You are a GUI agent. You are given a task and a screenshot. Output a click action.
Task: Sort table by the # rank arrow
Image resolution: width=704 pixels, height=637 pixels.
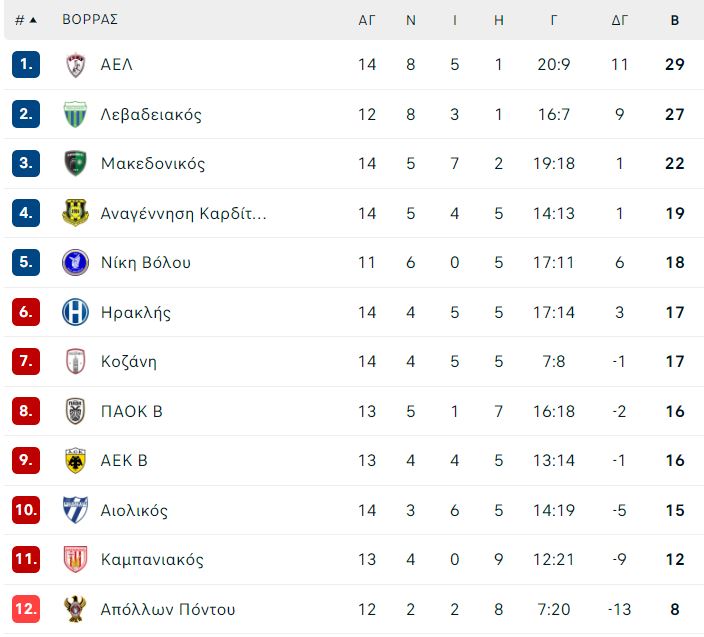(26, 20)
